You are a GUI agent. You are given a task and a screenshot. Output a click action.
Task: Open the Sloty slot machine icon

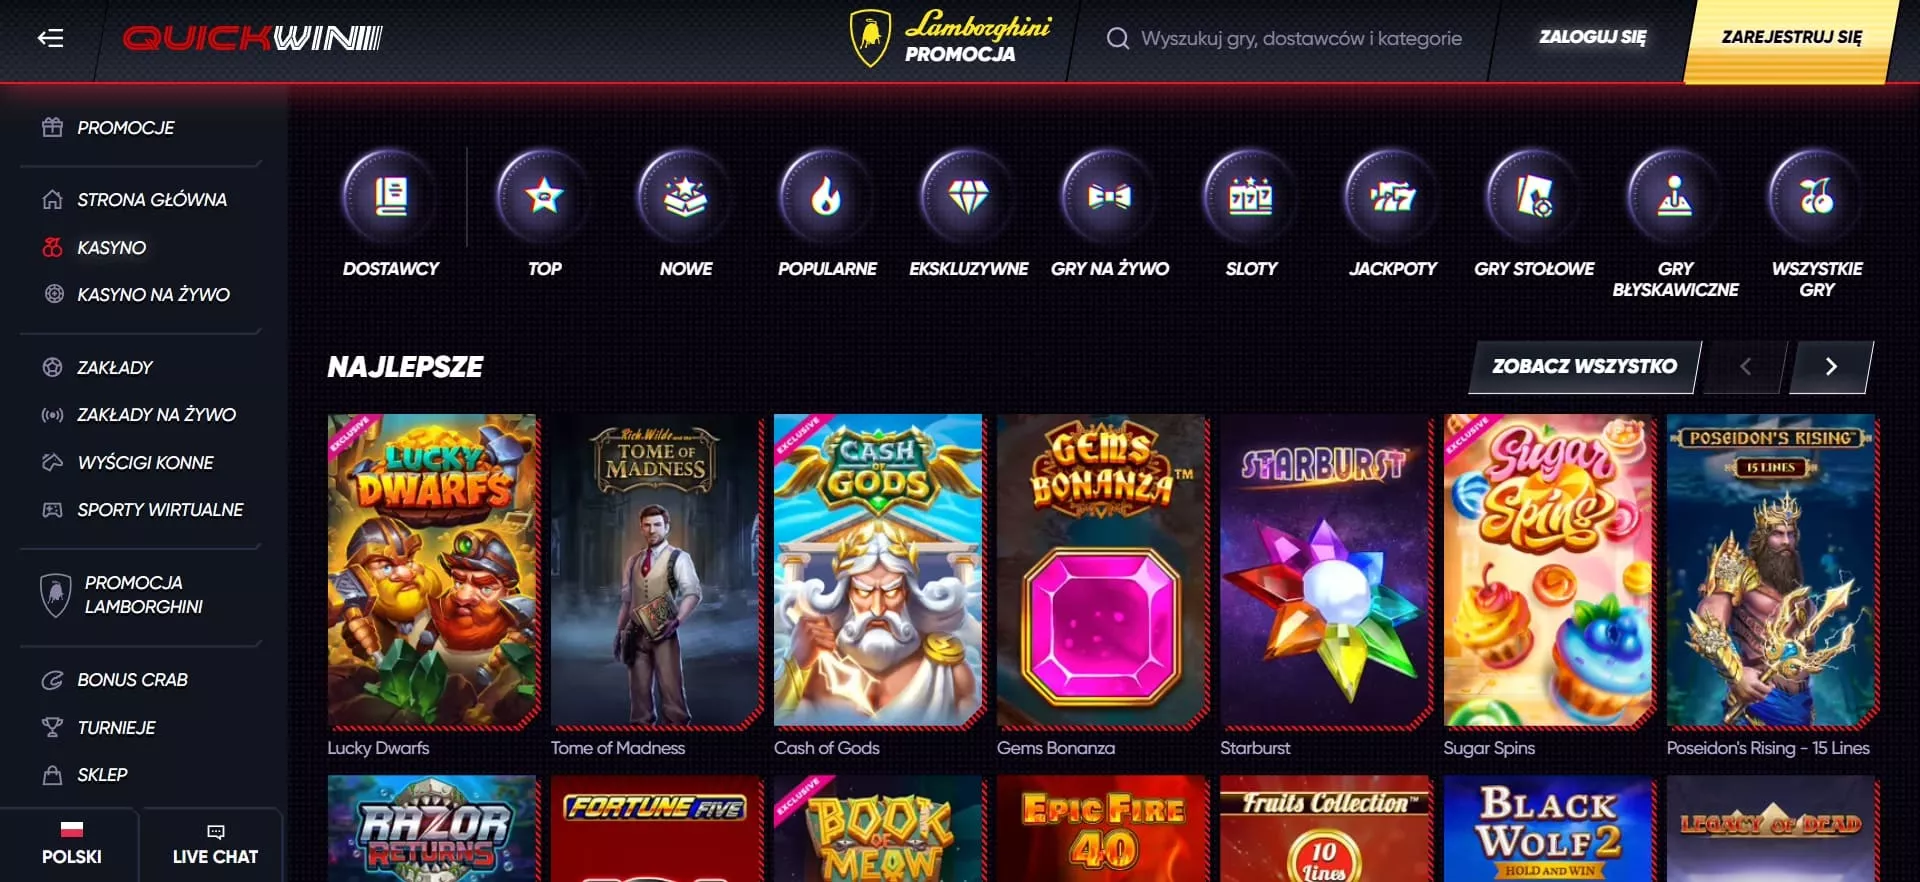[1251, 196]
